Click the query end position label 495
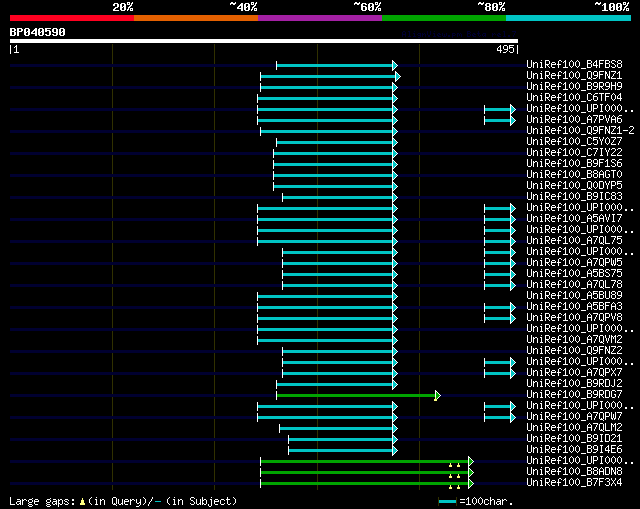Image resolution: width=640 pixels, height=509 pixels. click(505, 49)
